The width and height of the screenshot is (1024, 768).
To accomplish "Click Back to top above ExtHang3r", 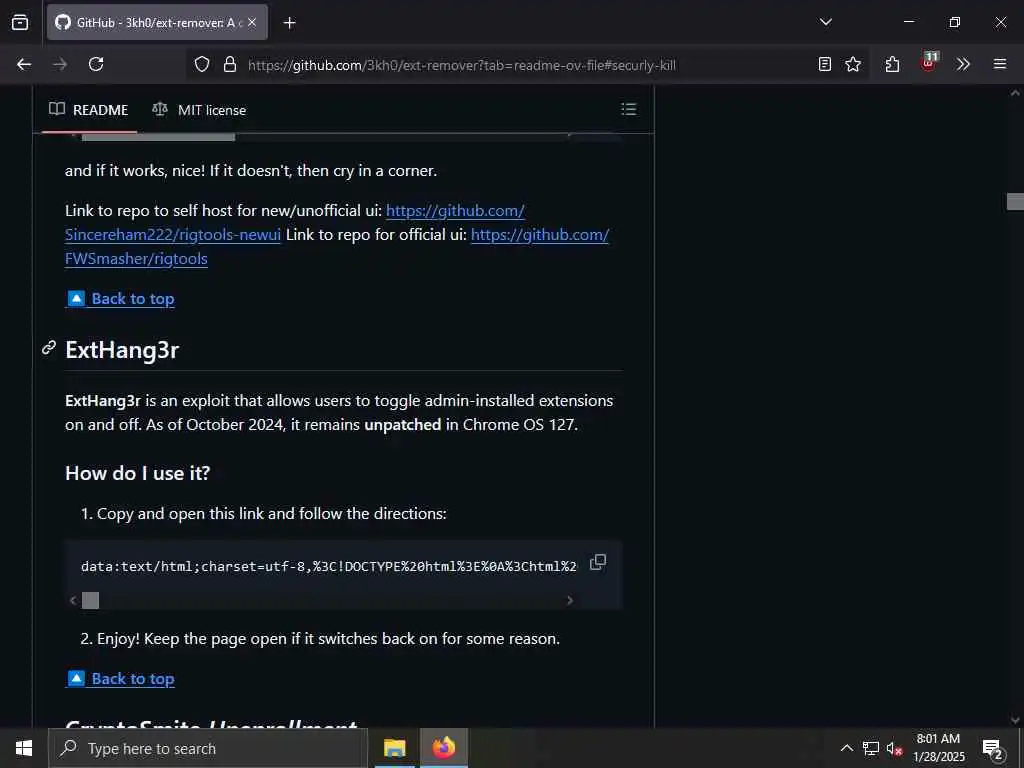I will tap(121, 298).
